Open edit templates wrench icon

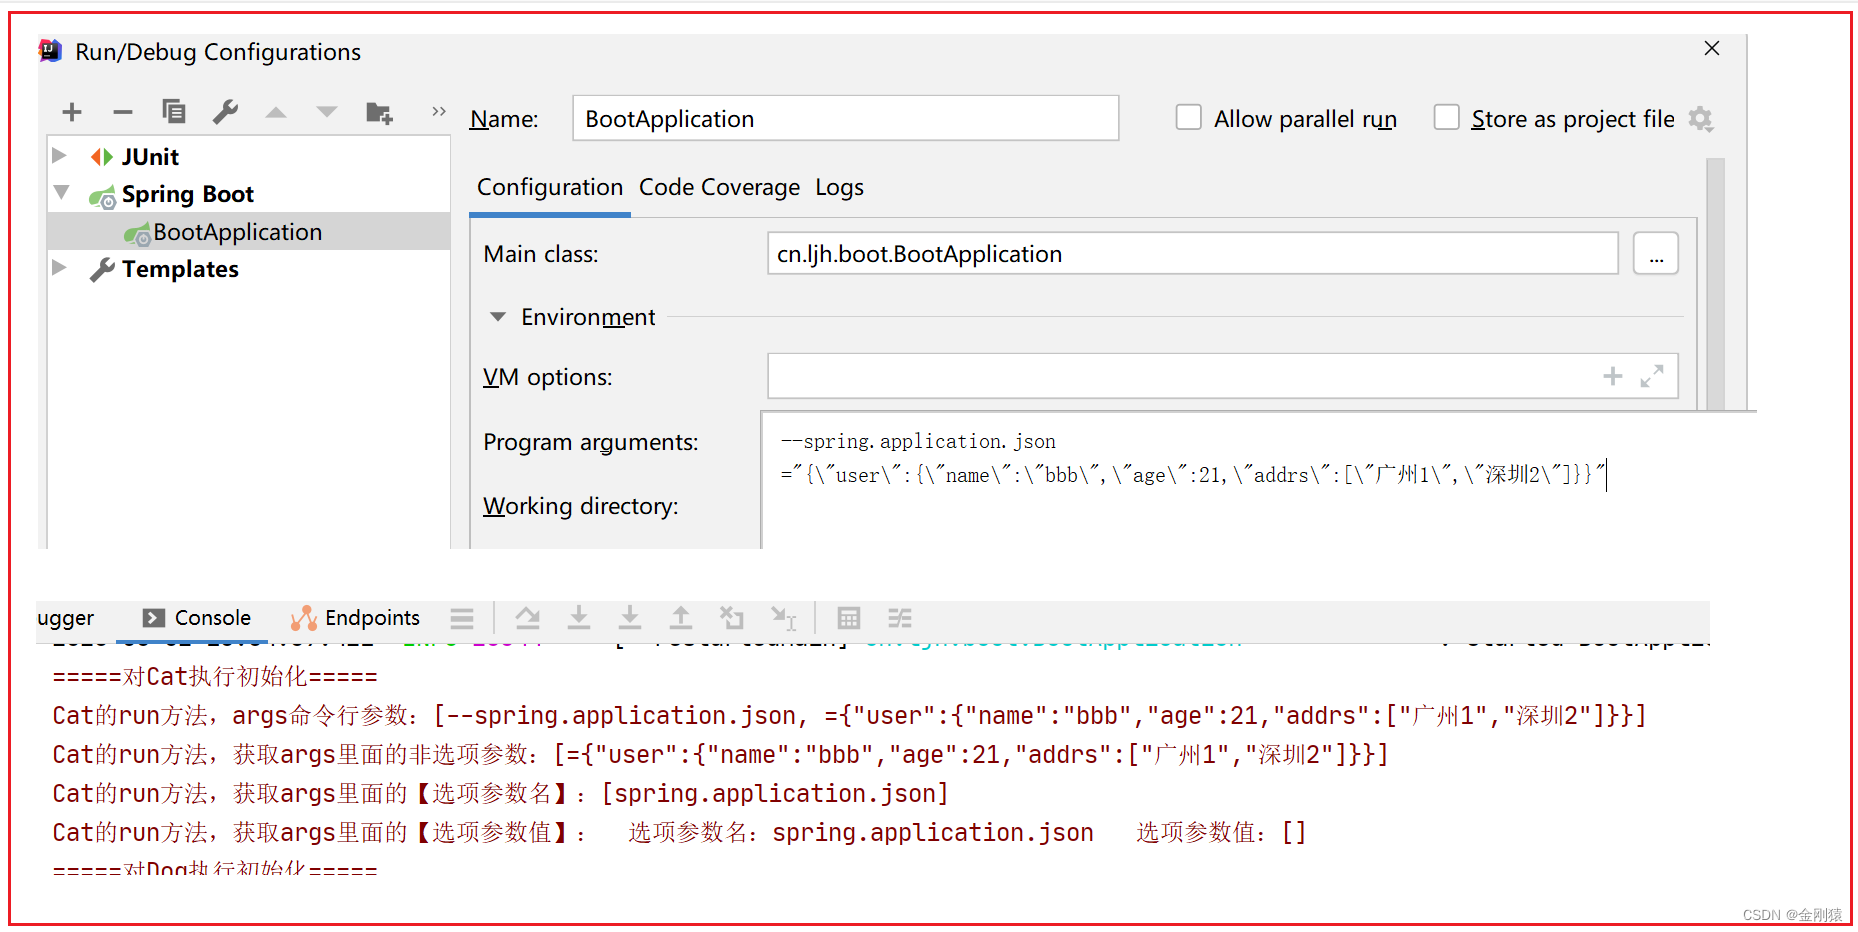click(225, 111)
